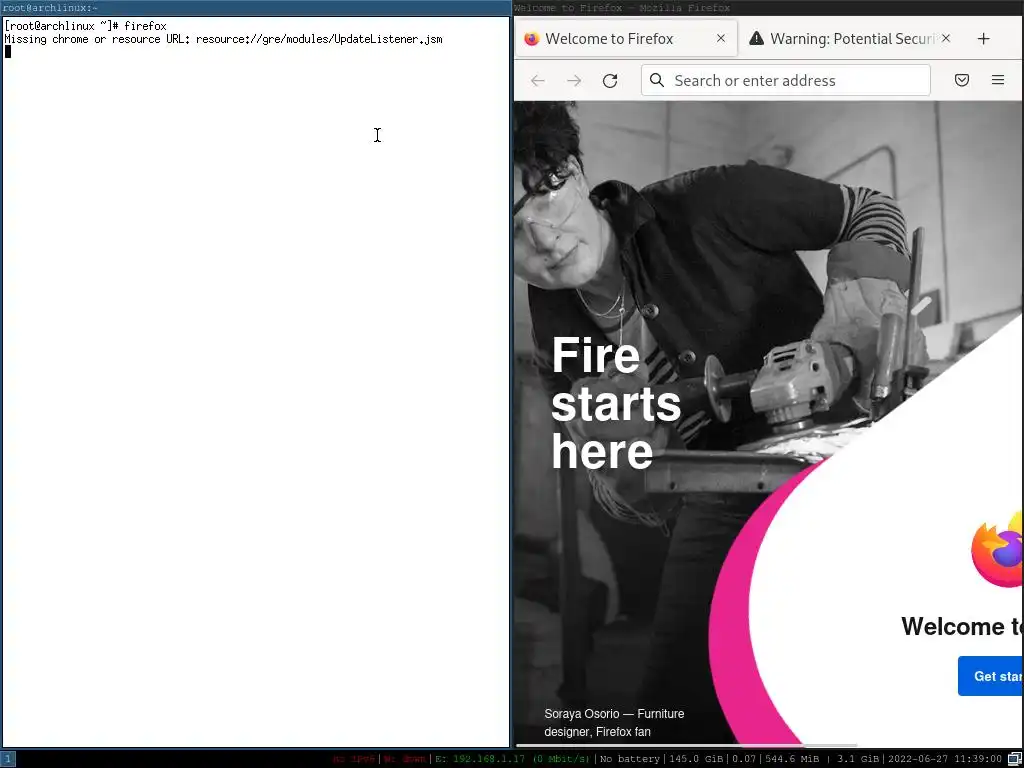Screen dimensions: 1024x768
Task: Click the date and time in status bar
Action: 945,759
